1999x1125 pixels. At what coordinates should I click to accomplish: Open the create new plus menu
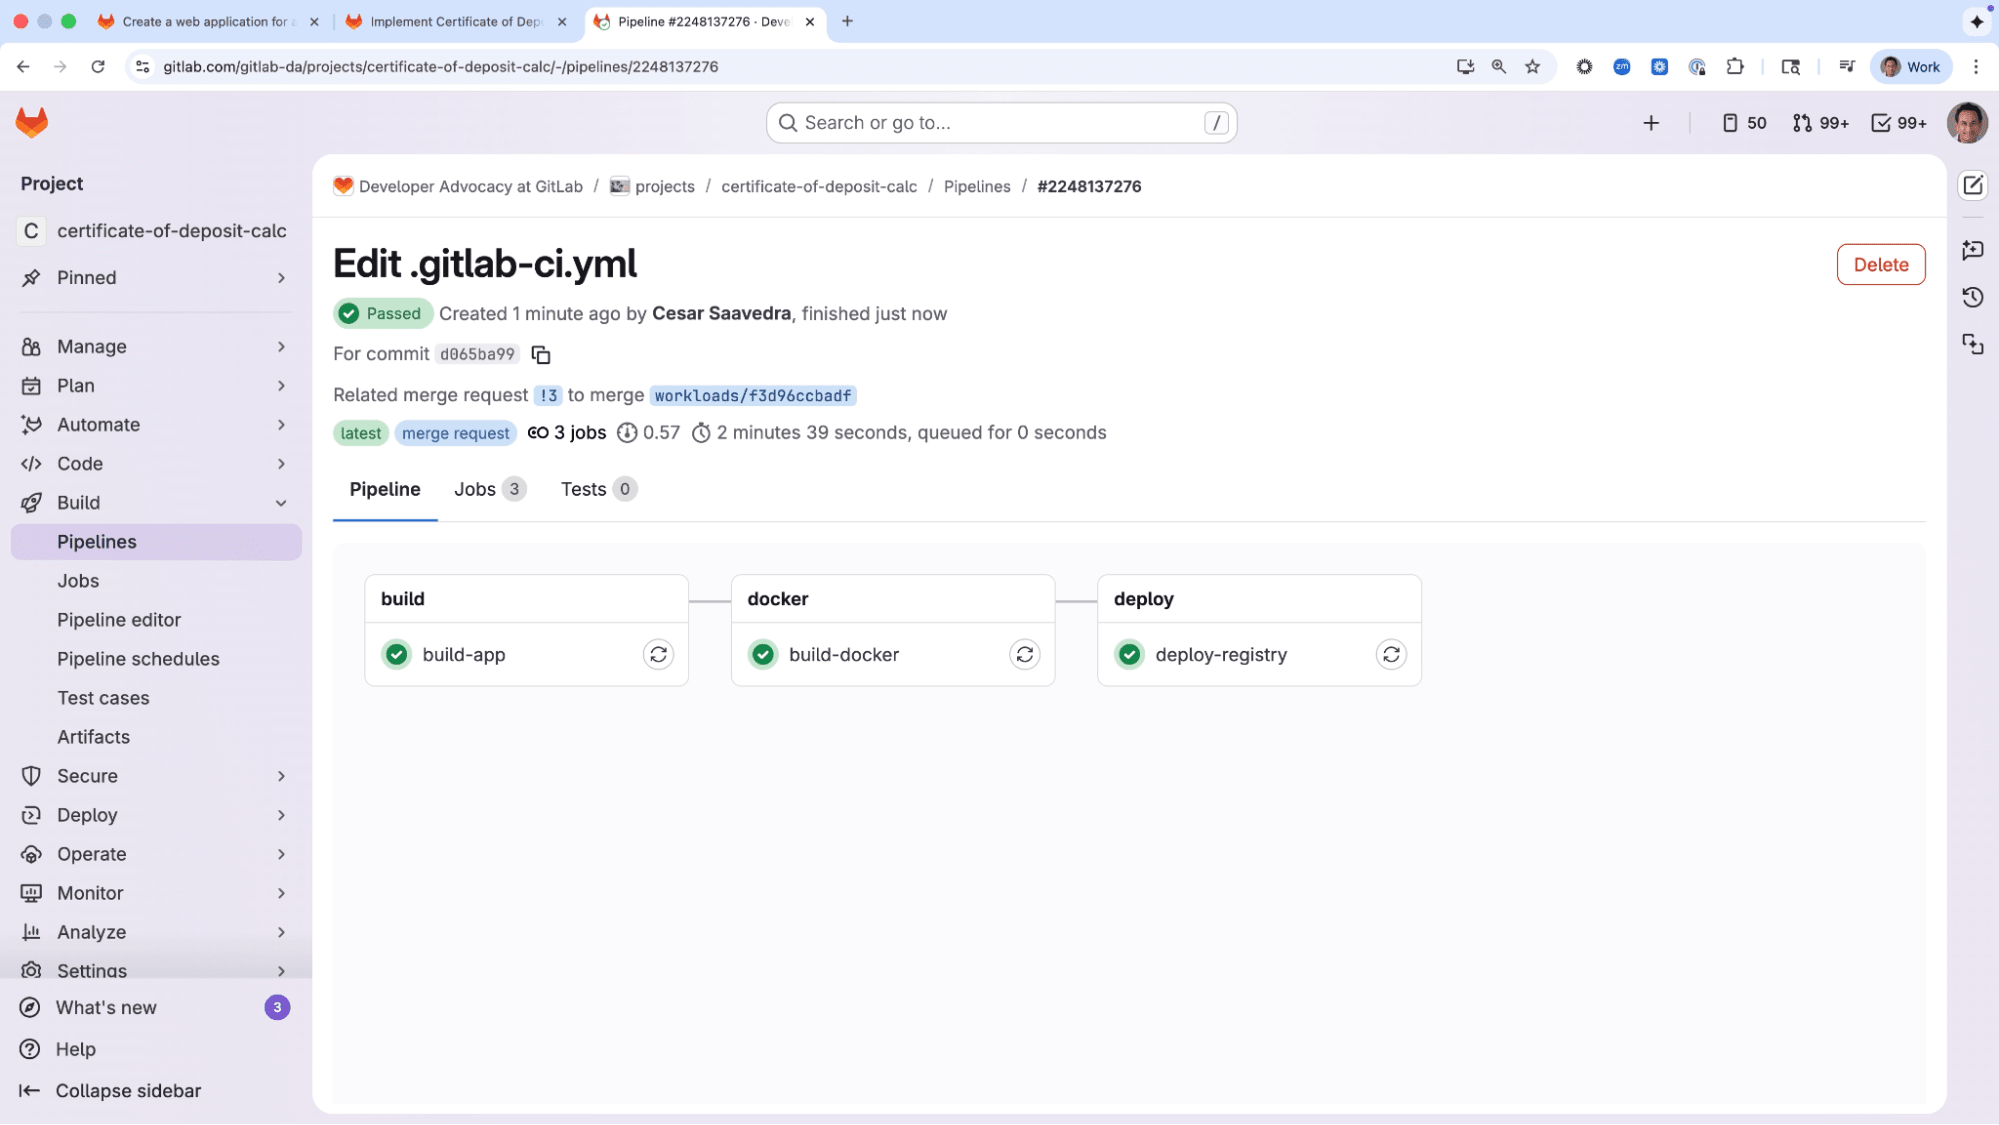pyautogui.click(x=1651, y=123)
